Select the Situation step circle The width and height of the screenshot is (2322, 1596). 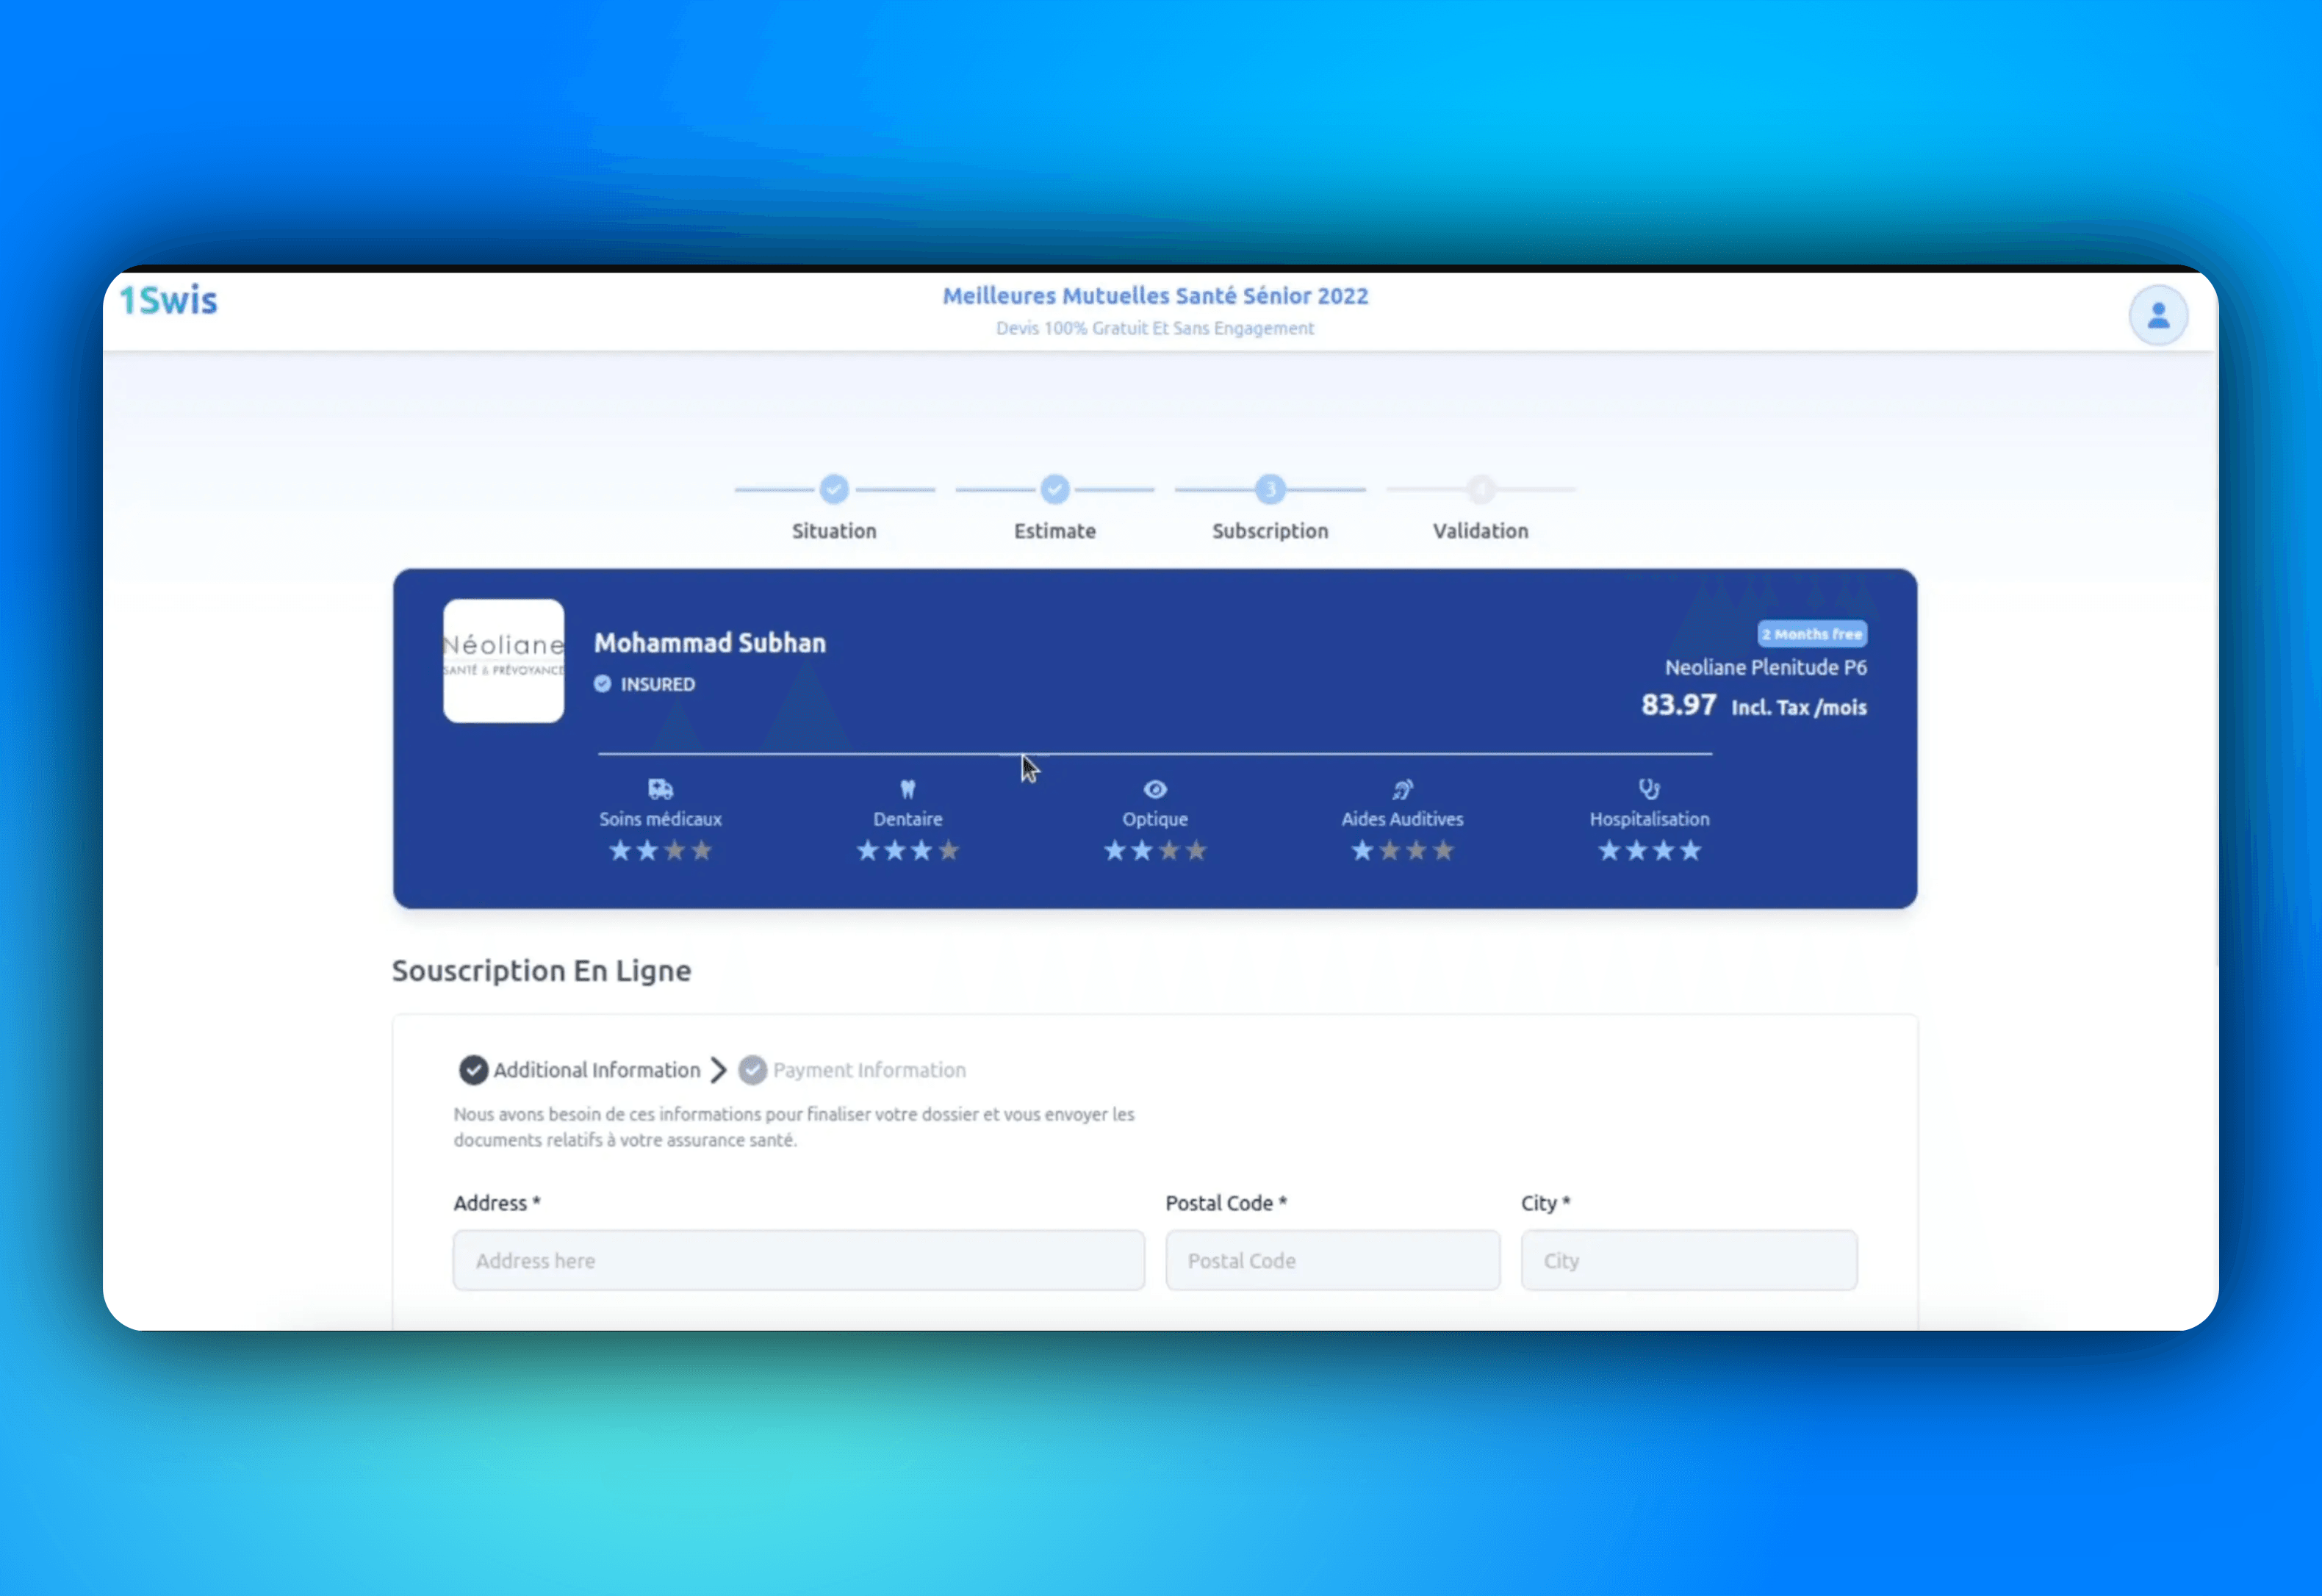tap(834, 489)
